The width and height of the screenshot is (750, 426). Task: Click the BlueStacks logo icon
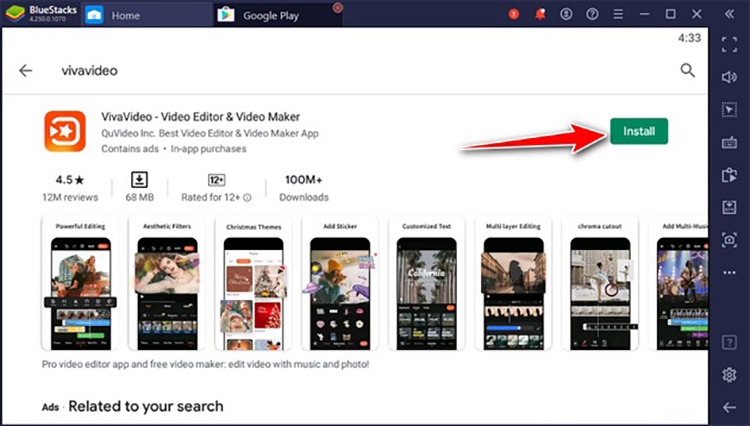pos(14,14)
